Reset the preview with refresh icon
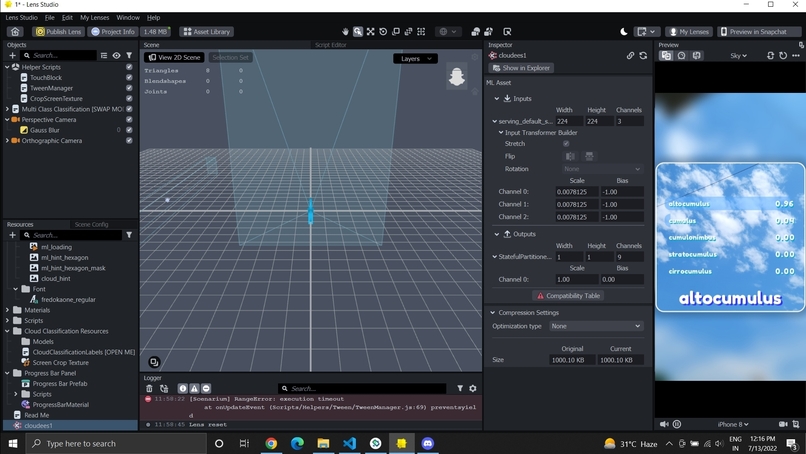This screenshot has width=806, height=454. point(783,55)
